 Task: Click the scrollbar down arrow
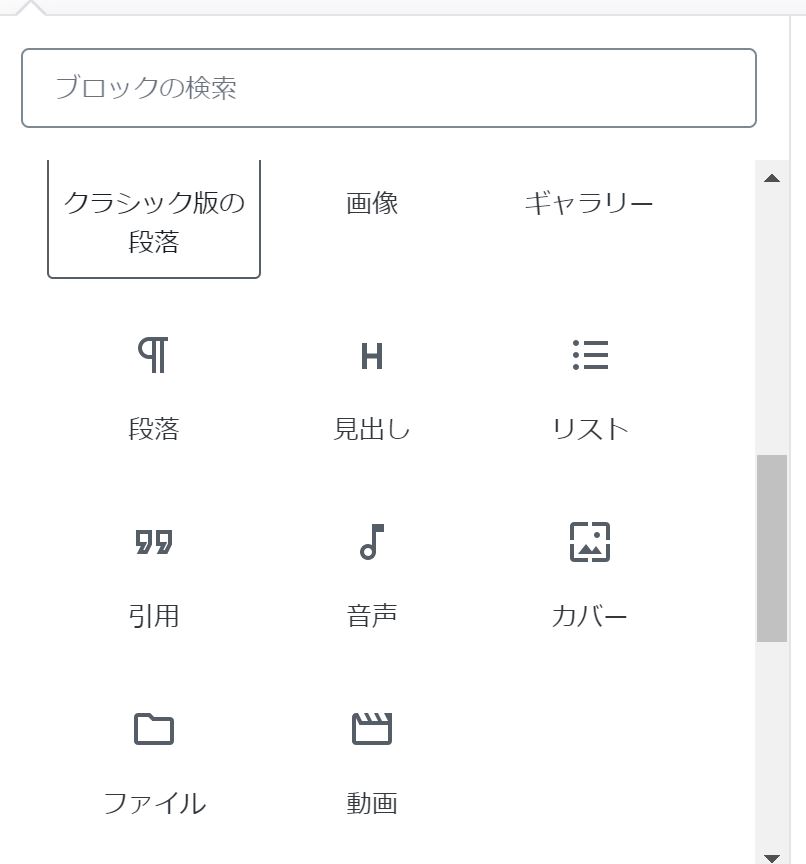pyautogui.click(x=771, y=857)
